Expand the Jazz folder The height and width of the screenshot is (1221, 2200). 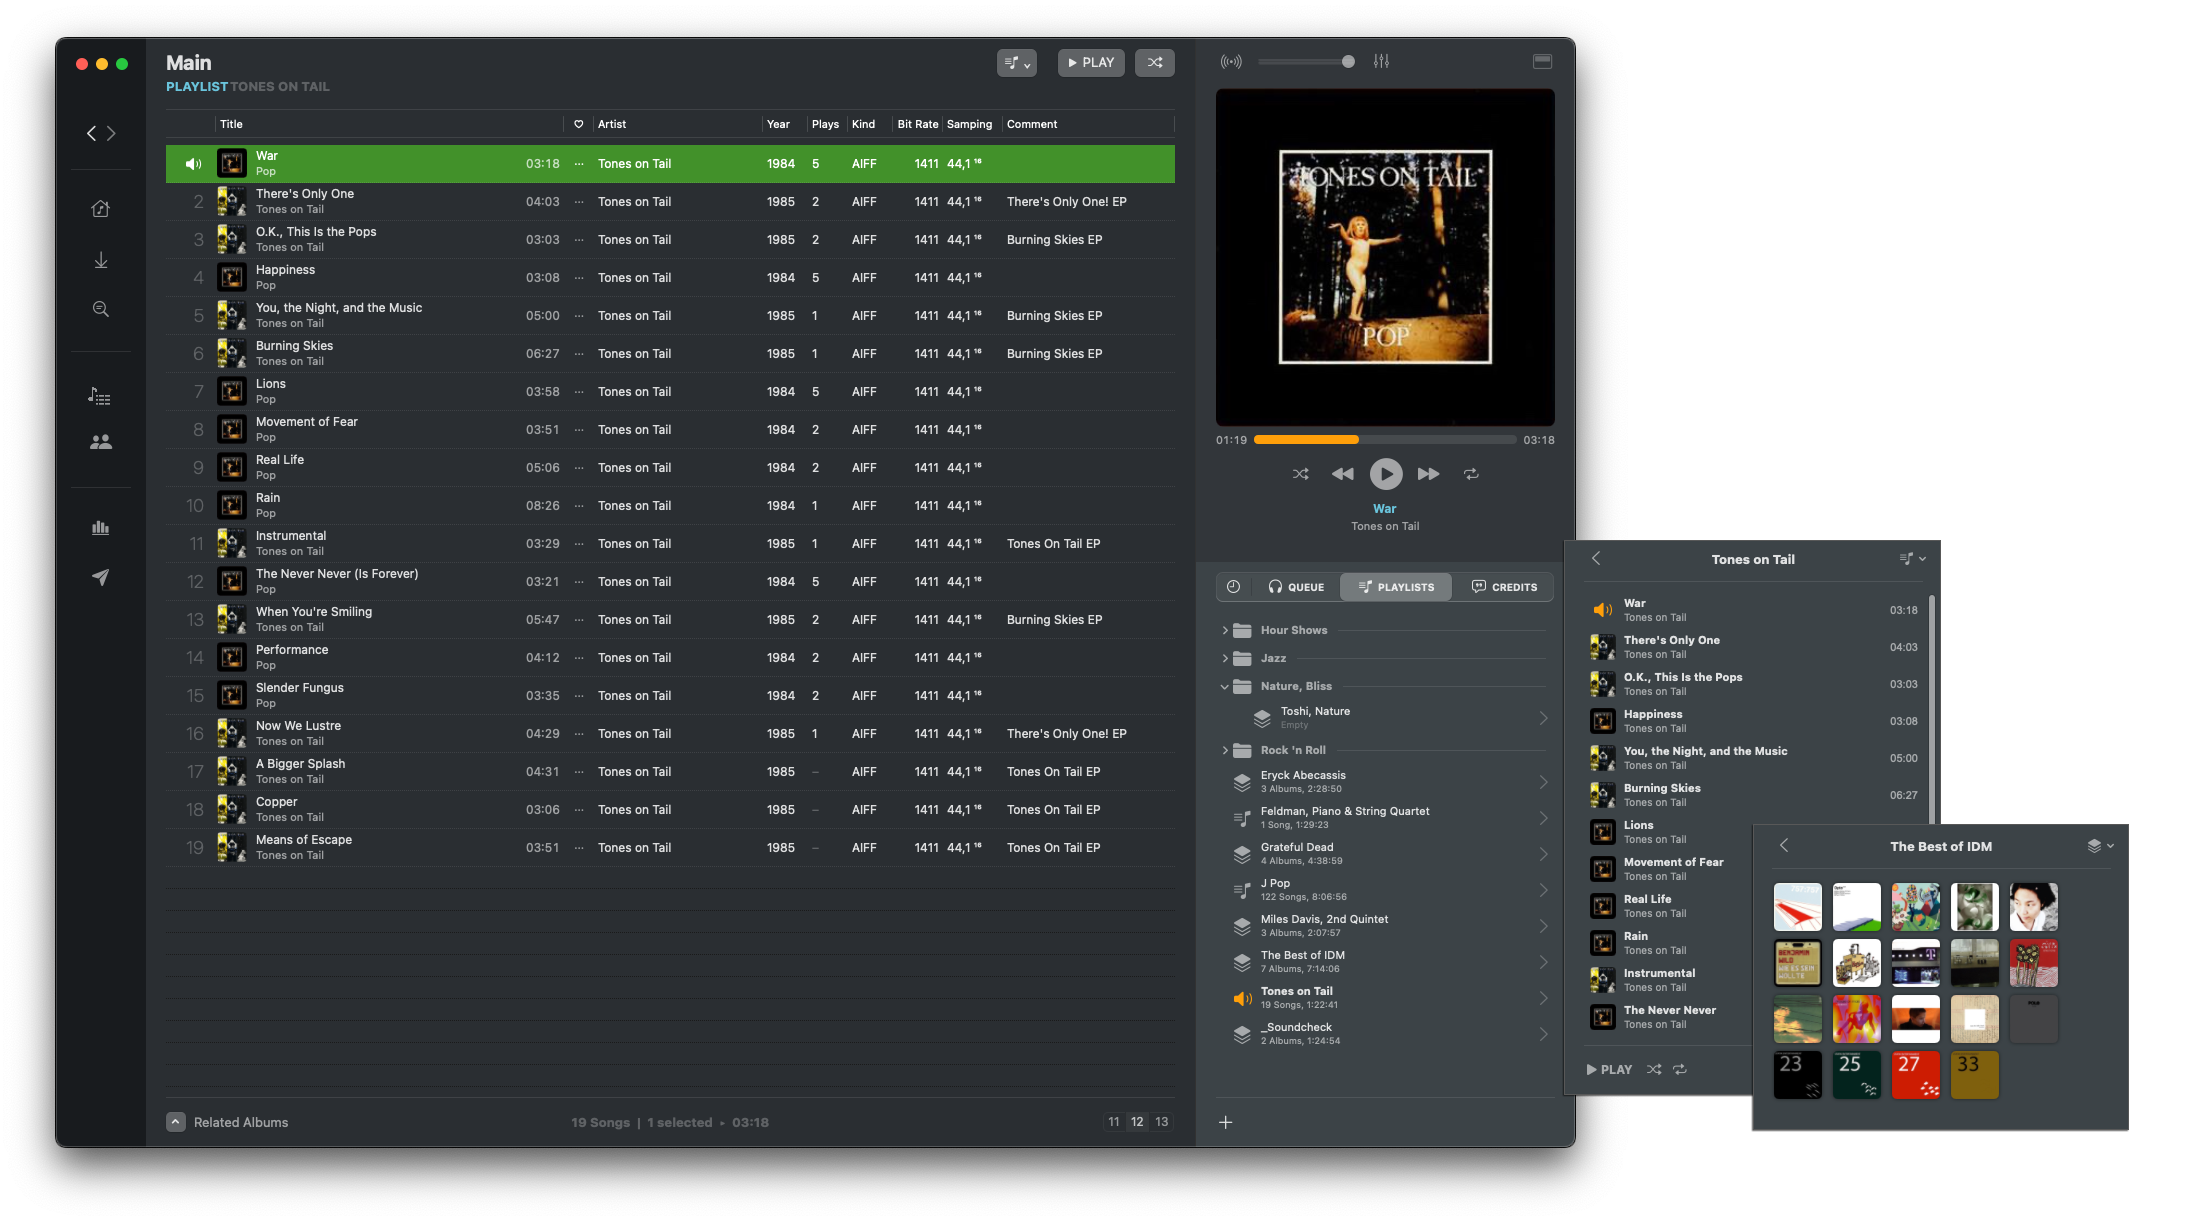pyautogui.click(x=1225, y=658)
